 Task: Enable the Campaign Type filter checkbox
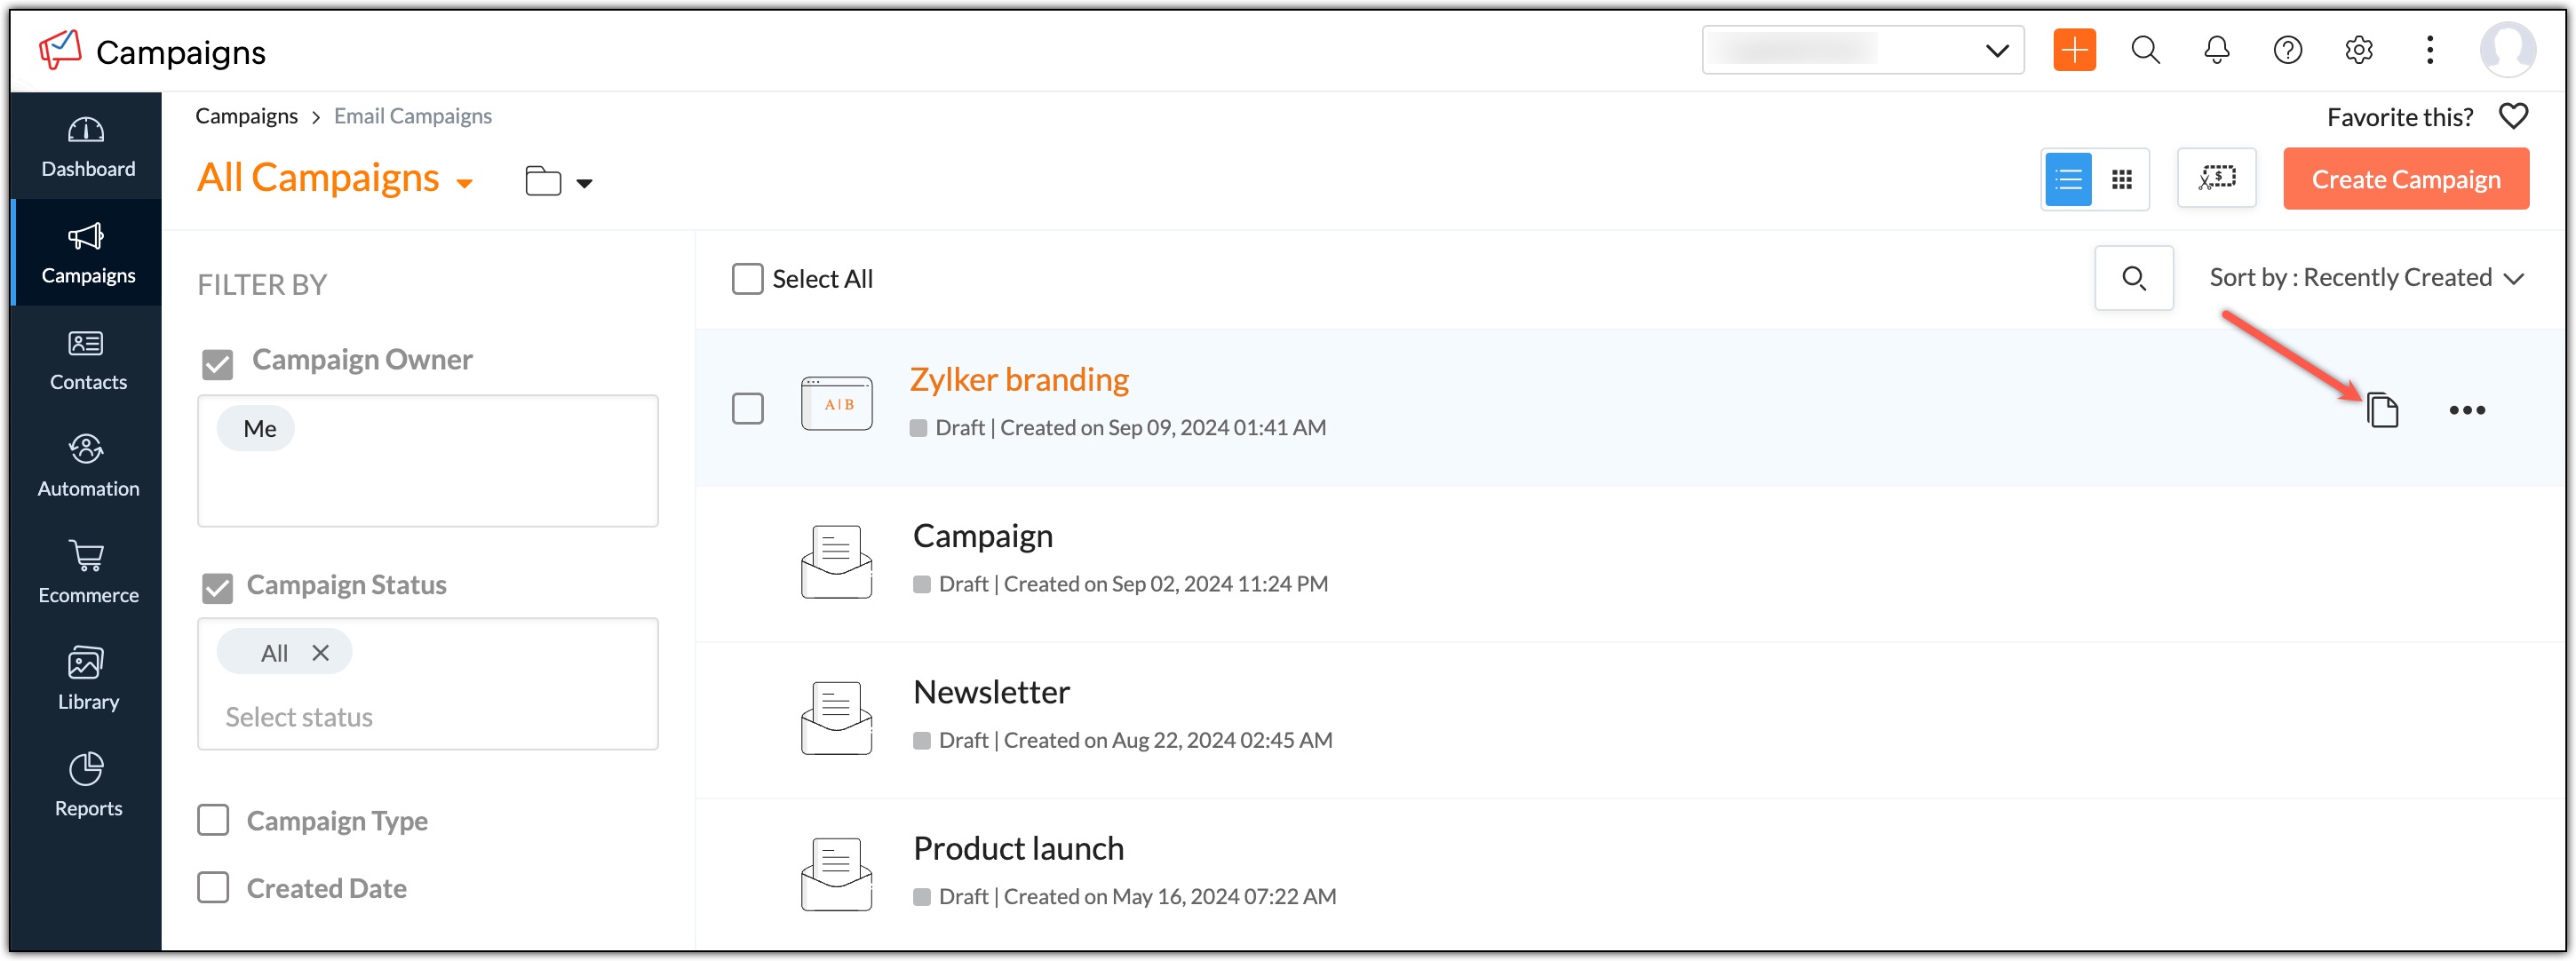click(x=213, y=820)
